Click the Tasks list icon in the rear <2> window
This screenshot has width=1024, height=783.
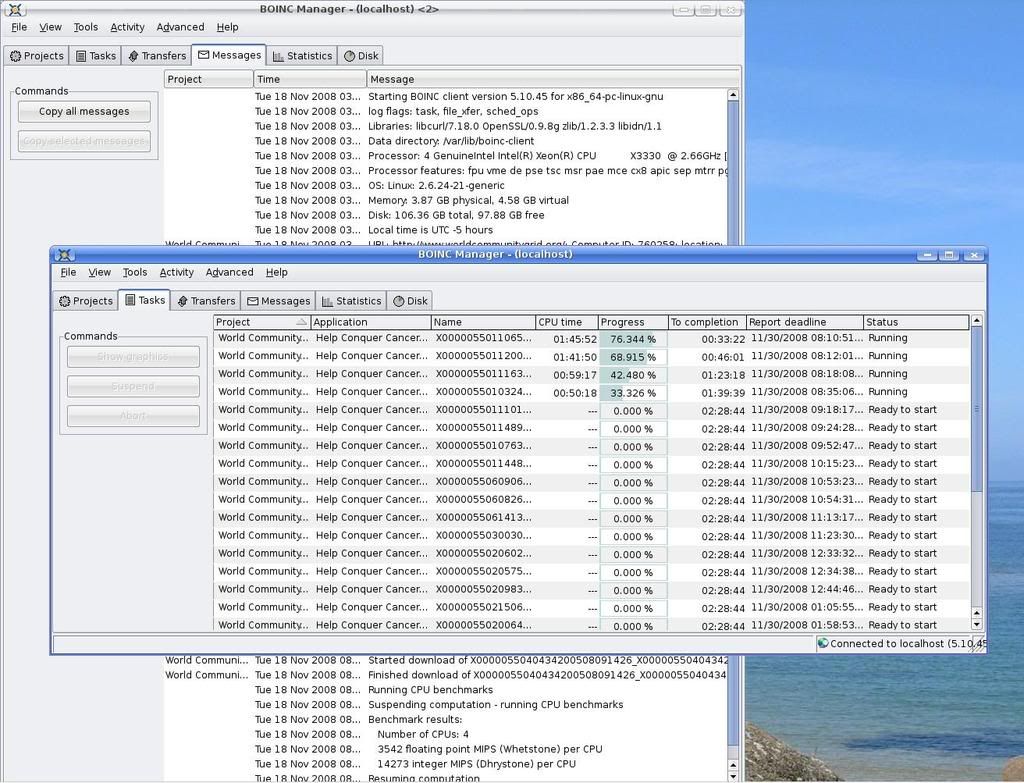(x=81, y=56)
